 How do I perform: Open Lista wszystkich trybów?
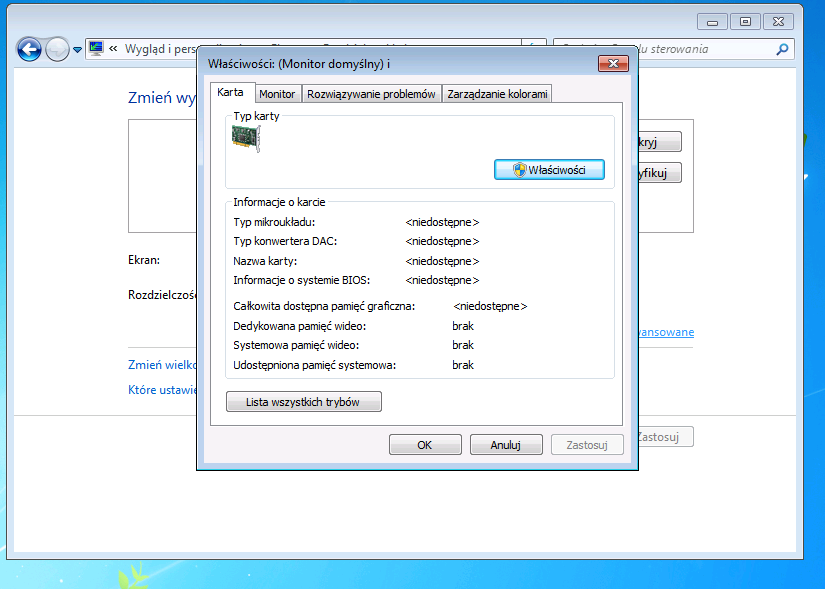304,402
